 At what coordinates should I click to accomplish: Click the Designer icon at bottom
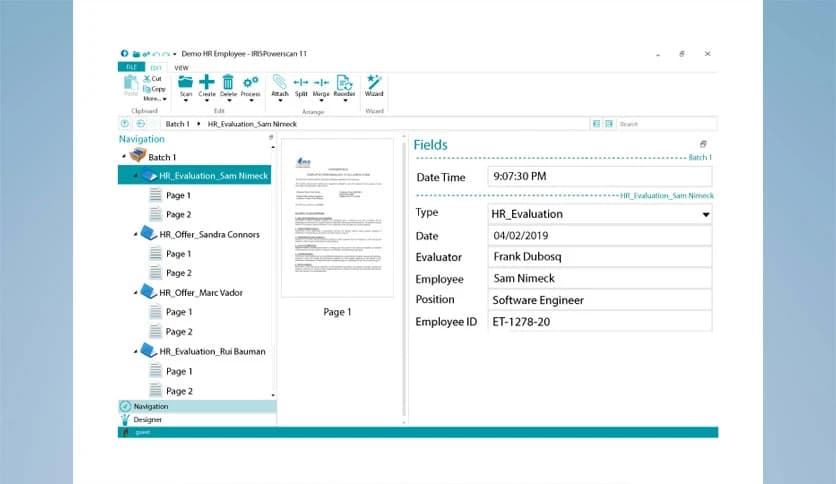click(125, 420)
